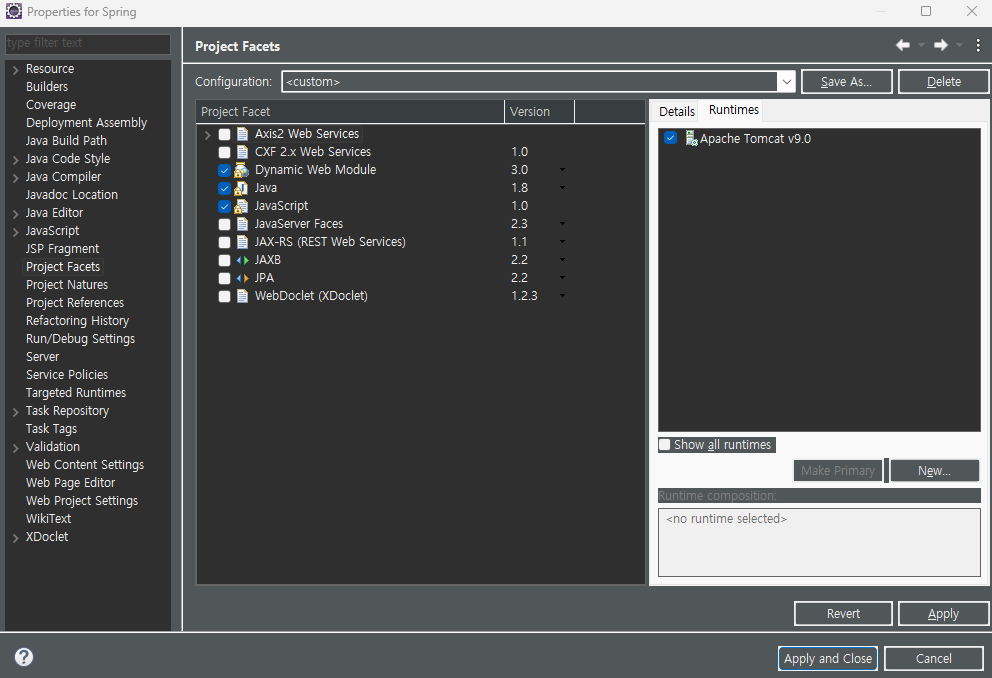
Task: Open Dynamic Web Module version dropdown
Action: [x=562, y=170]
